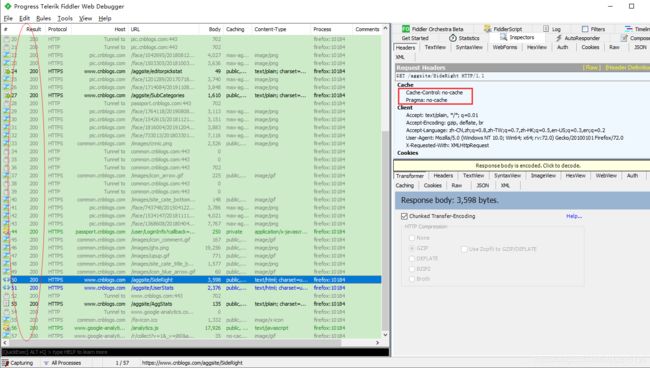650x368 pixels.
Task: Click 'Response body is encoded' decode bar
Action: point(521,165)
